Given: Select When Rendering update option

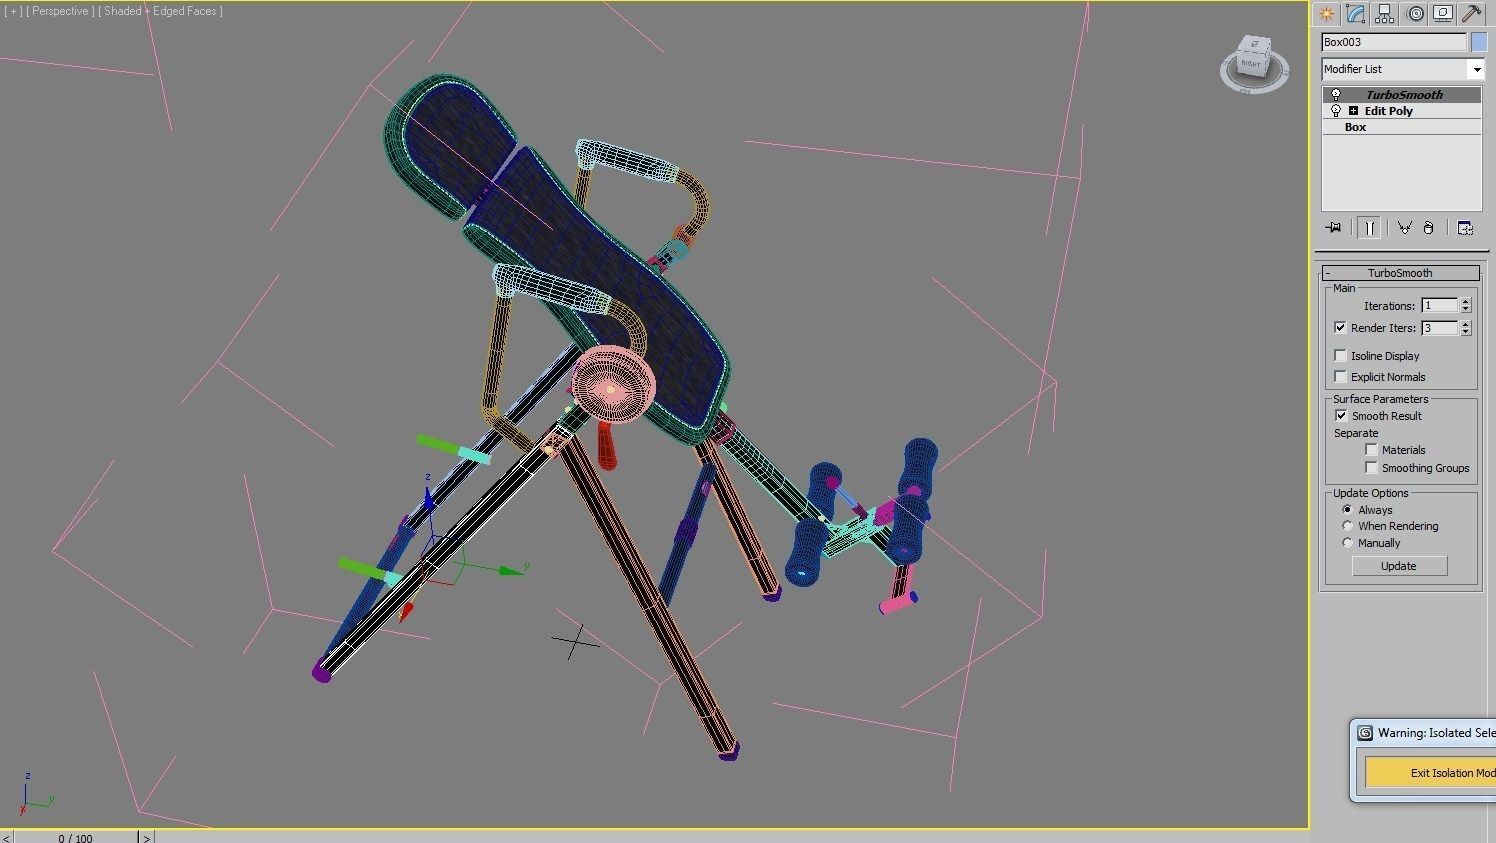Looking at the screenshot, I should click(x=1347, y=526).
